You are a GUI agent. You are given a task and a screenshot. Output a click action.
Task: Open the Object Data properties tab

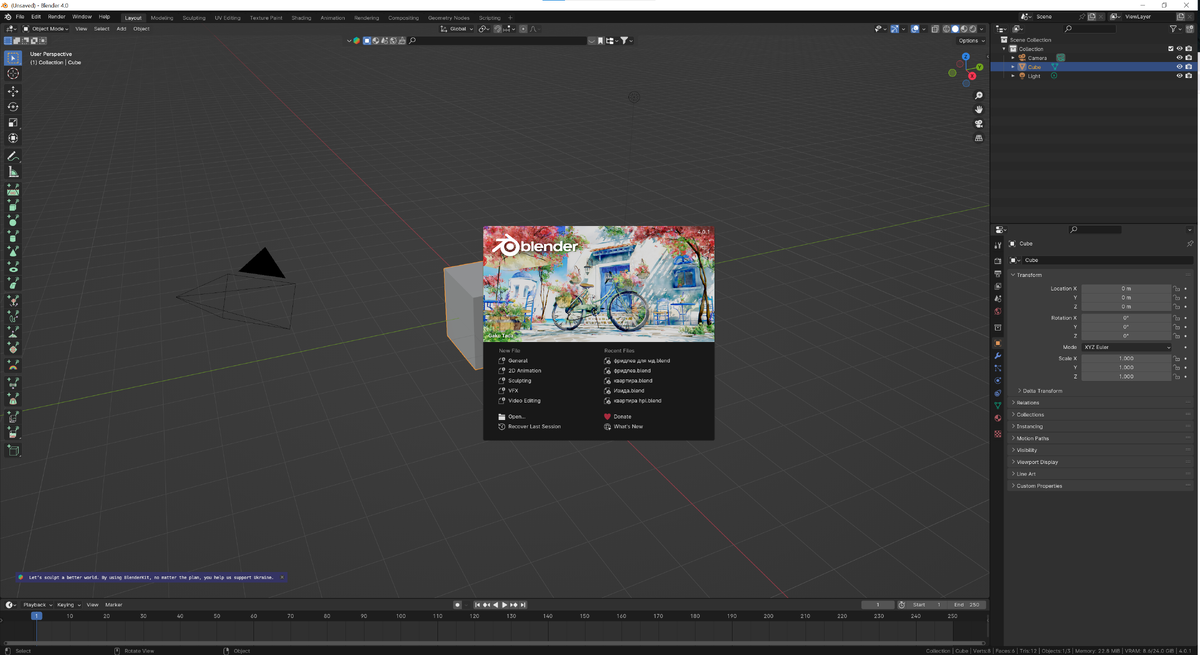point(998,405)
